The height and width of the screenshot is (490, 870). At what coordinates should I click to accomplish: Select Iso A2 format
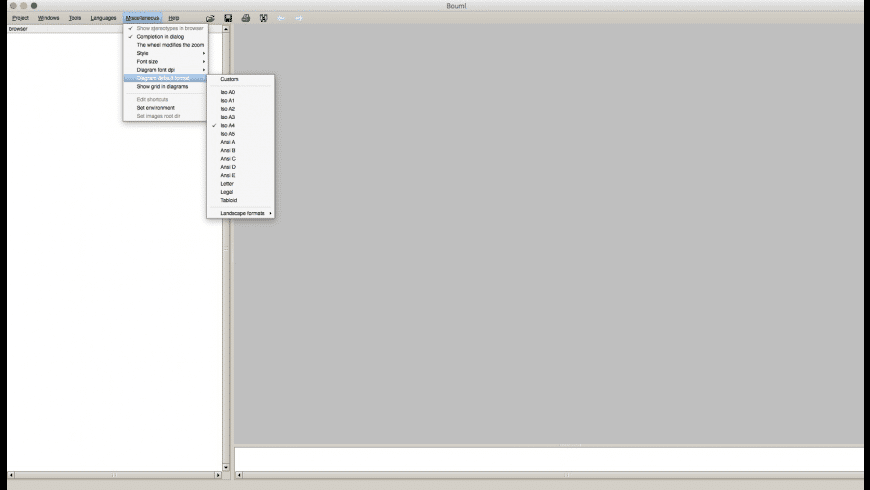point(241,109)
